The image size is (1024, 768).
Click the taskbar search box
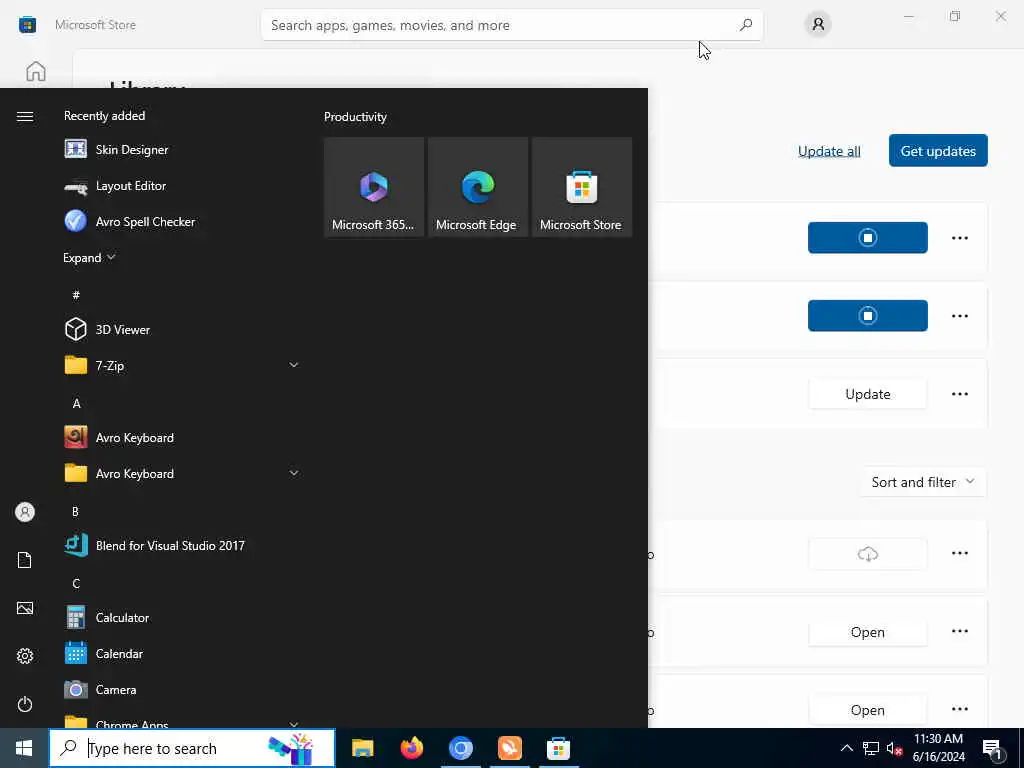(x=192, y=748)
